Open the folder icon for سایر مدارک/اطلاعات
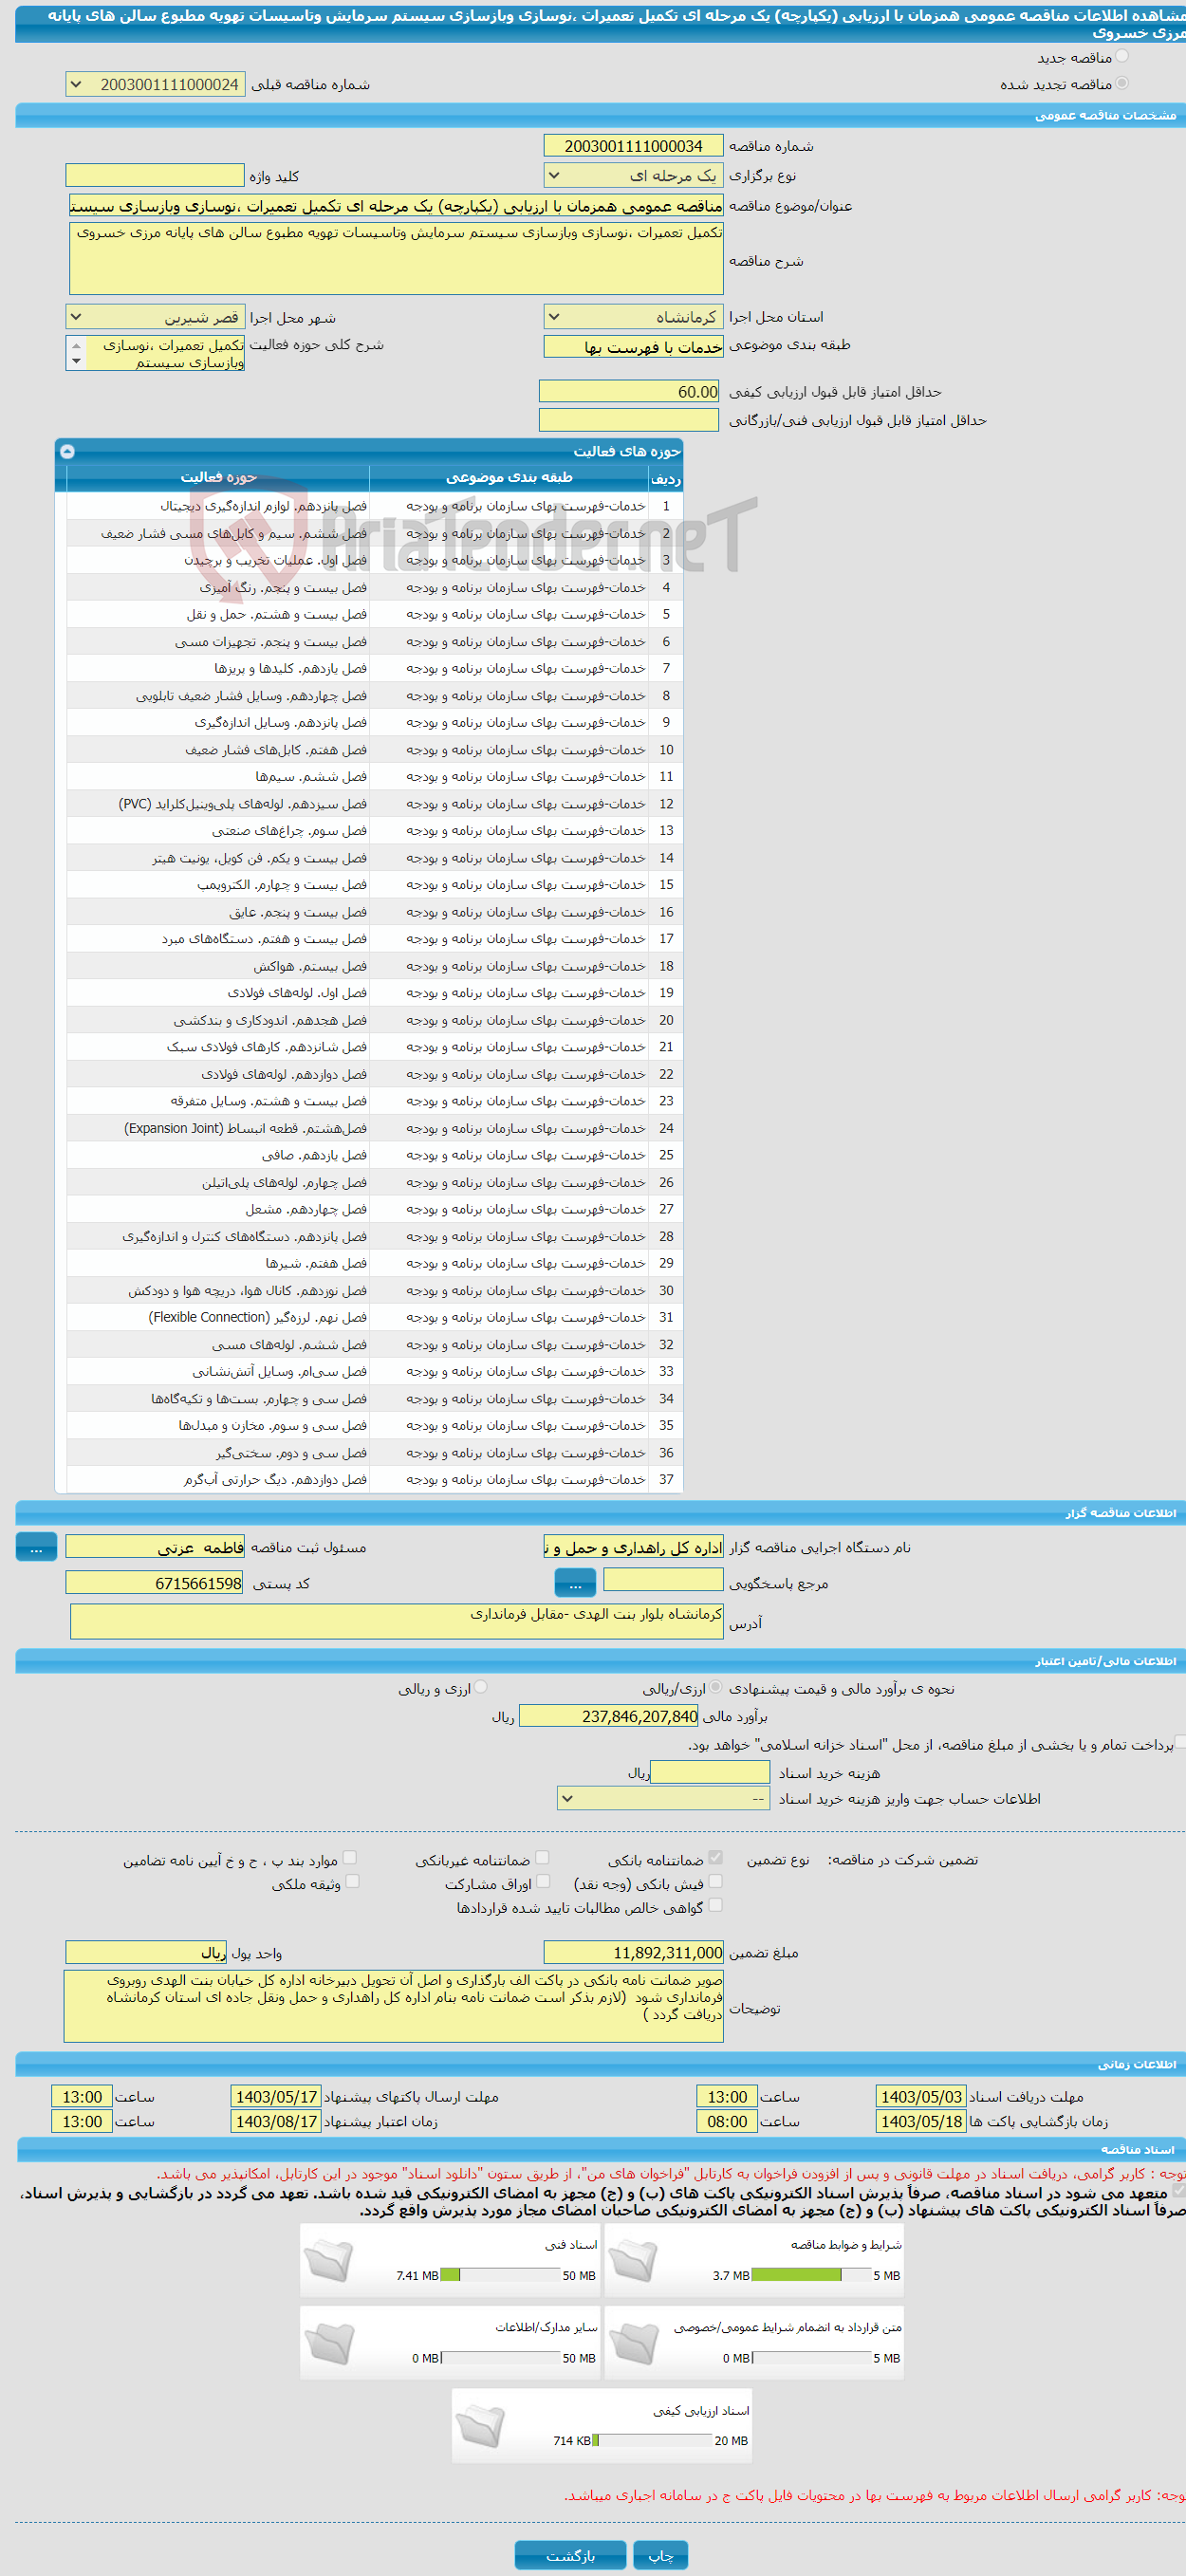Image resolution: width=1186 pixels, height=2576 pixels. pos(329,2343)
